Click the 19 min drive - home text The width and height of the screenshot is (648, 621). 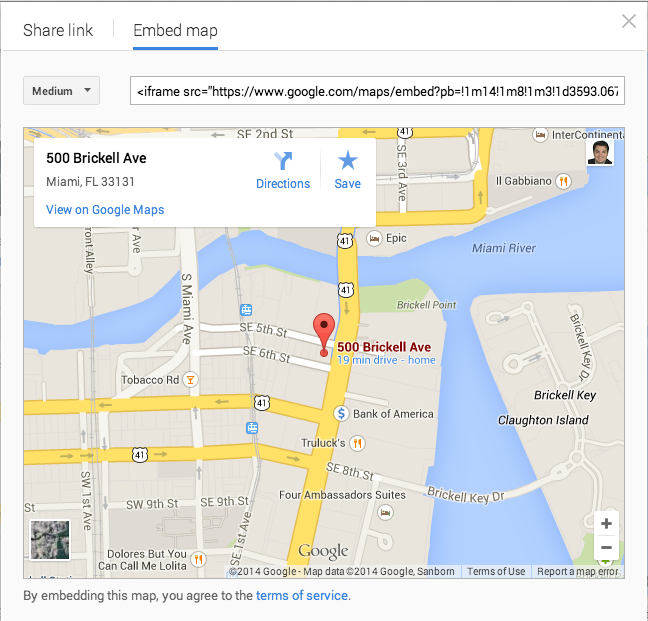(x=386, y=360)
